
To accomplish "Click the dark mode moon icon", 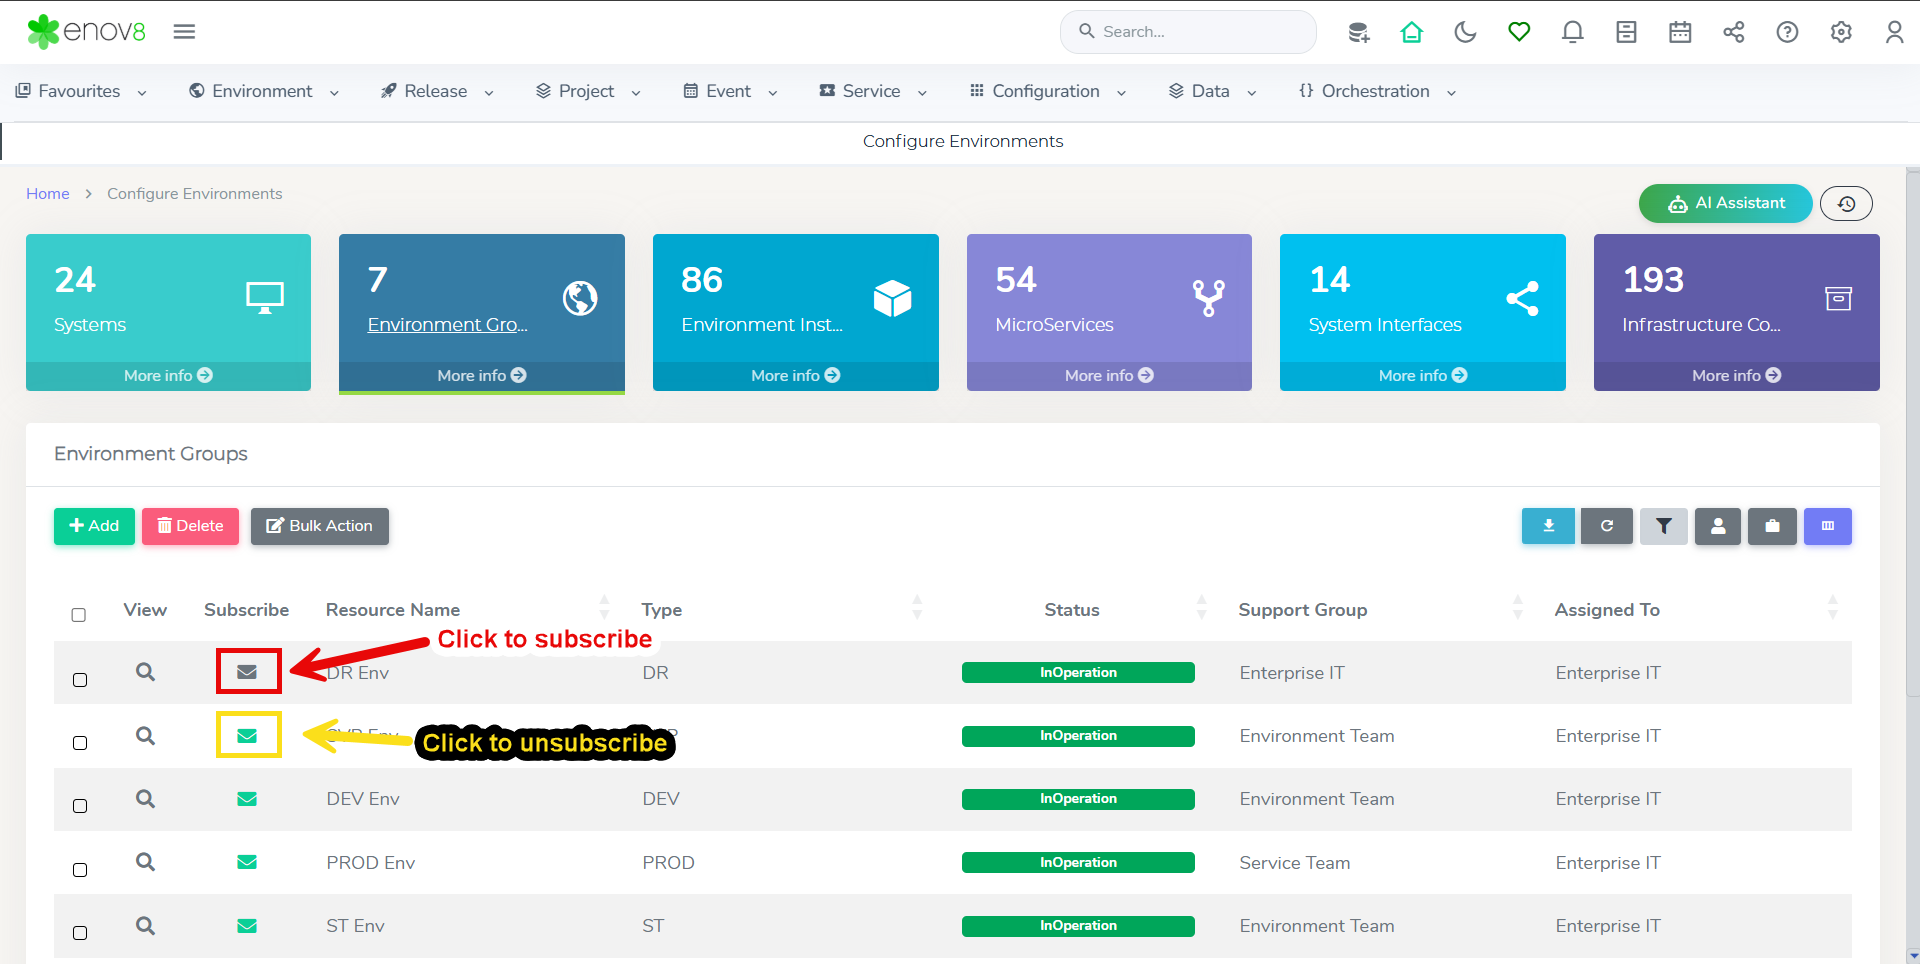I will pyautogui.click(x=1465, y=32).
